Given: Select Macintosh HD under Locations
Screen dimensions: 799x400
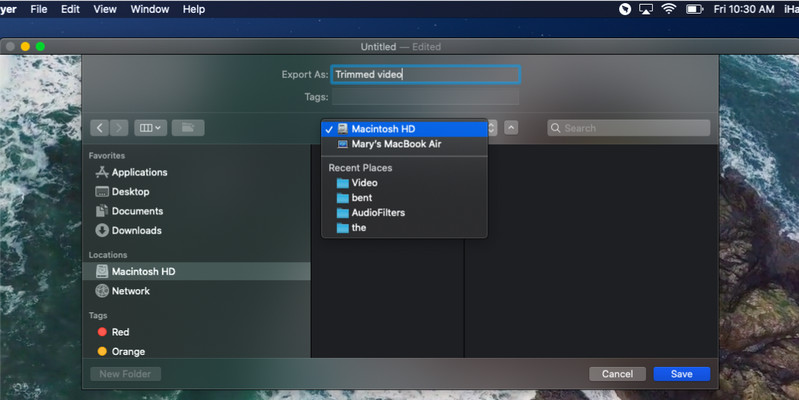Looking at the screenshot, I should (196, 272).
